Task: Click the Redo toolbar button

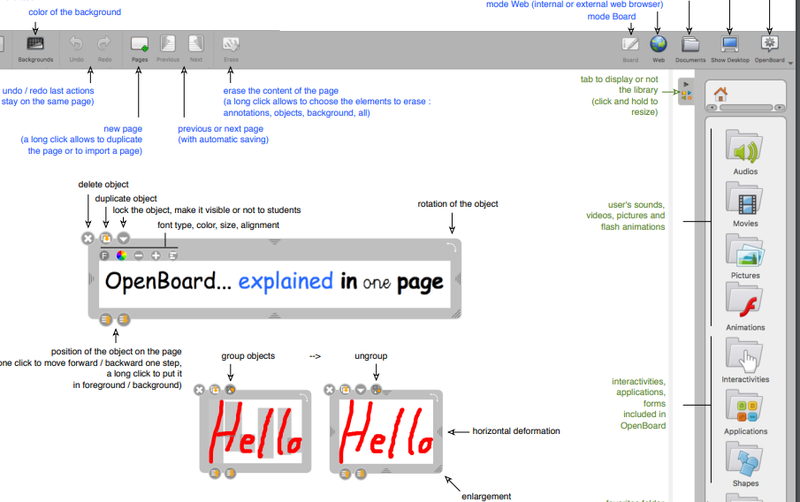Action: [104, 49]
